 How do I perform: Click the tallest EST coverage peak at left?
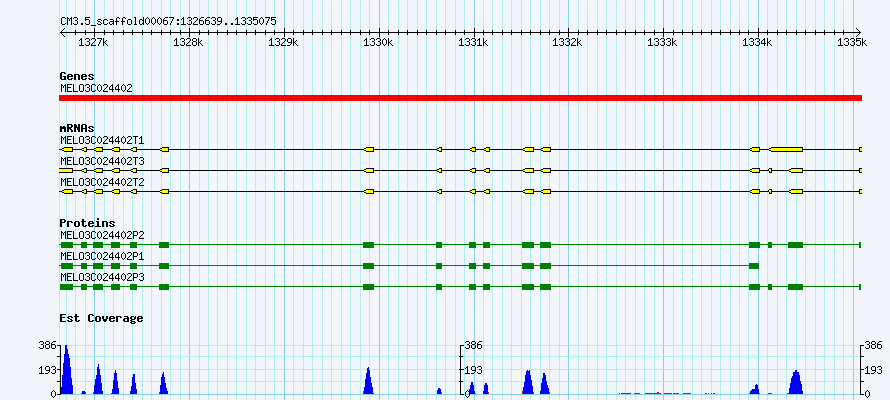click(x=66, y=372)
